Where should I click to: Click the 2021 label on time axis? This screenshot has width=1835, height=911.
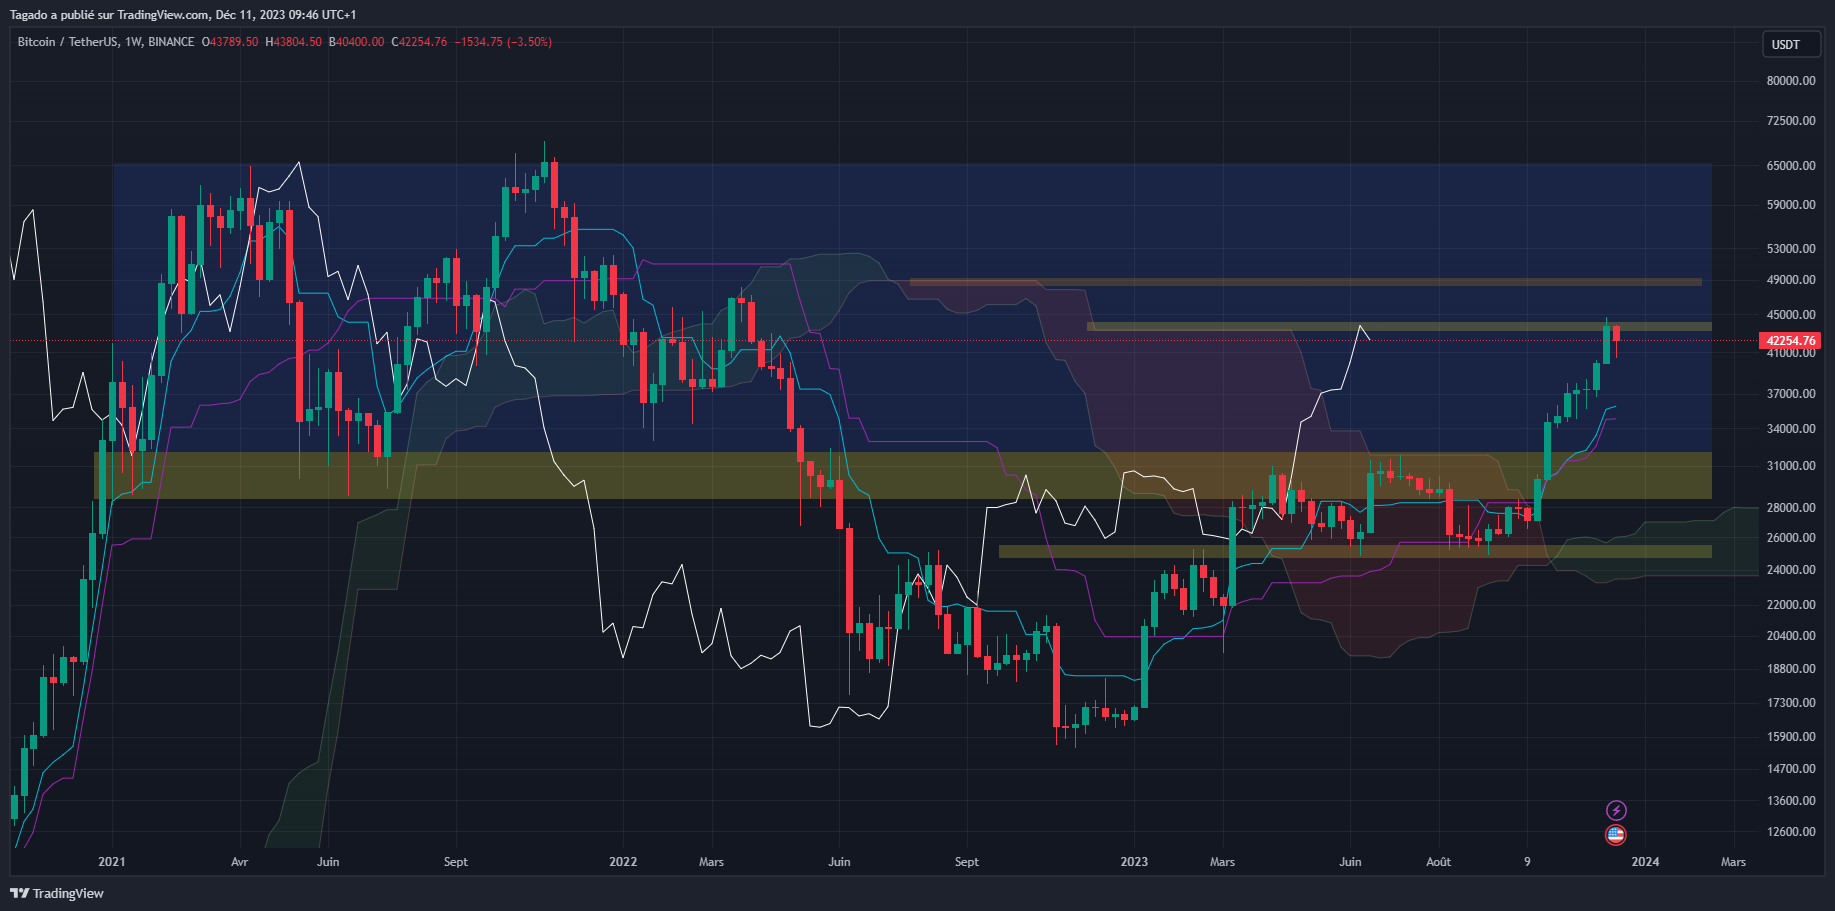[112, 862]
